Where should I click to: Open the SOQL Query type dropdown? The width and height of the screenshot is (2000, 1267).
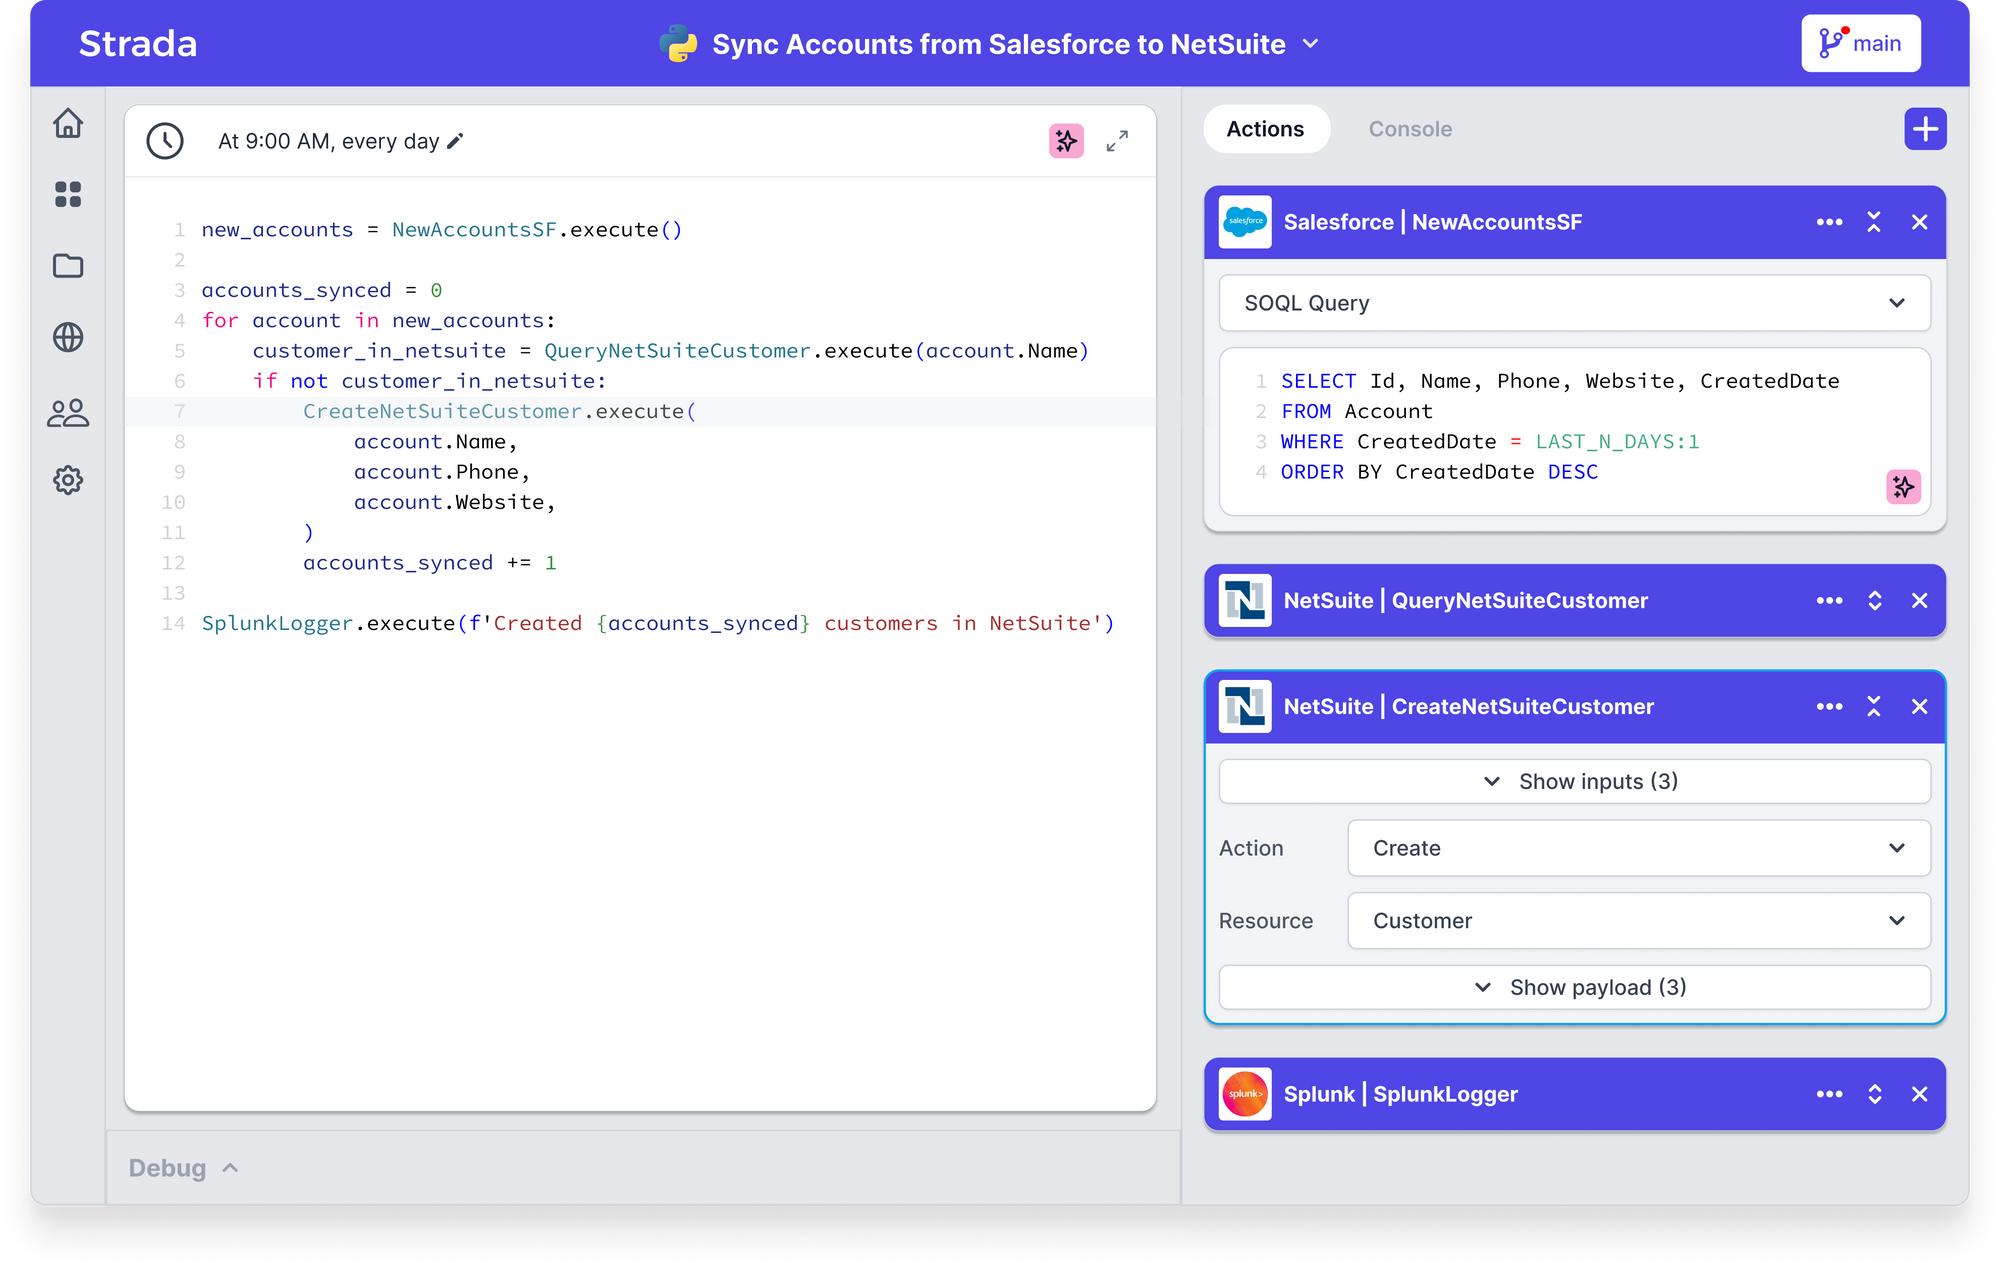[x=1574, y=303]
